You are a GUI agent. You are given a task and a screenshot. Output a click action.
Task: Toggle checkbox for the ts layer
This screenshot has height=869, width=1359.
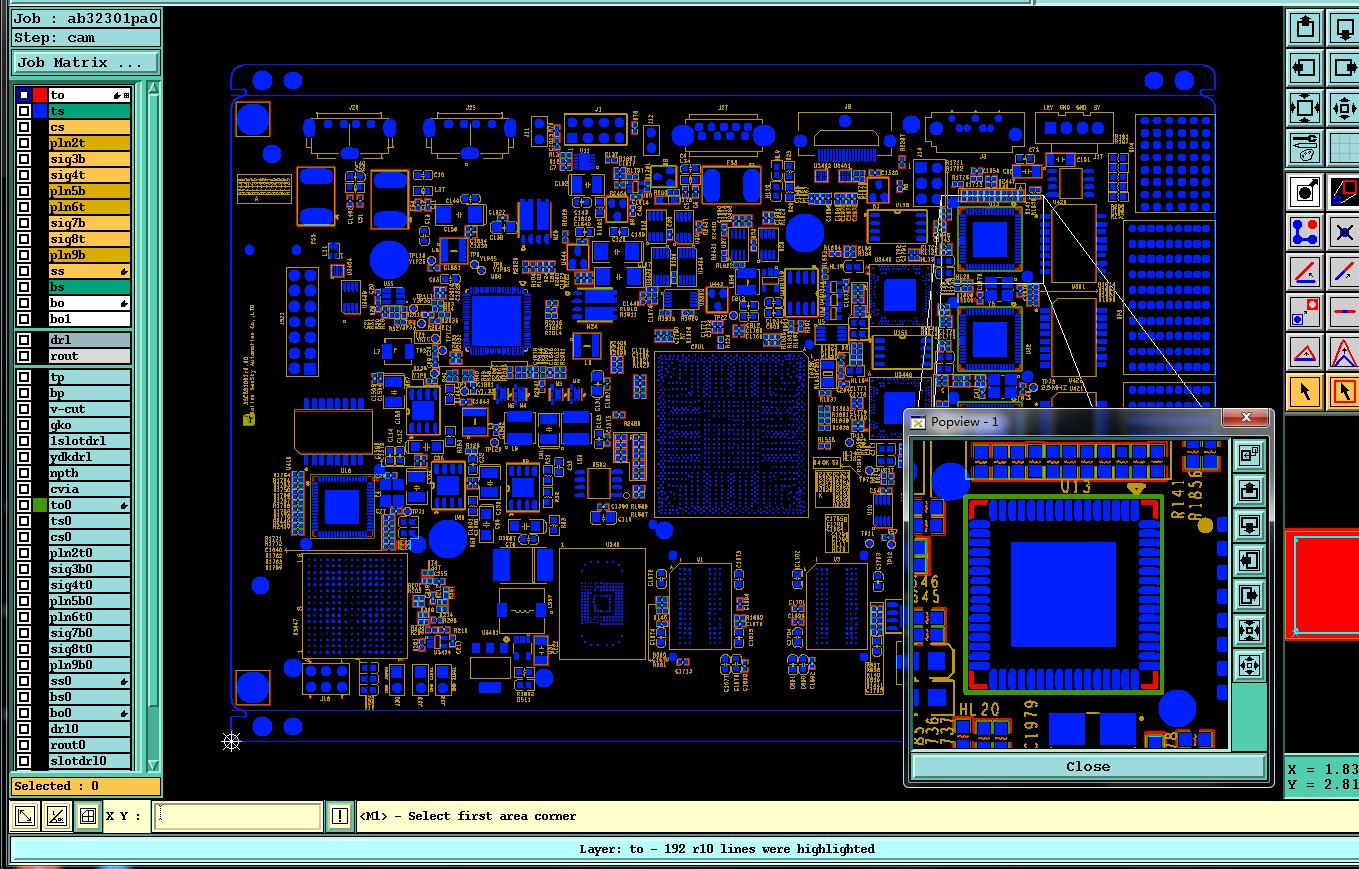[24, 111]
